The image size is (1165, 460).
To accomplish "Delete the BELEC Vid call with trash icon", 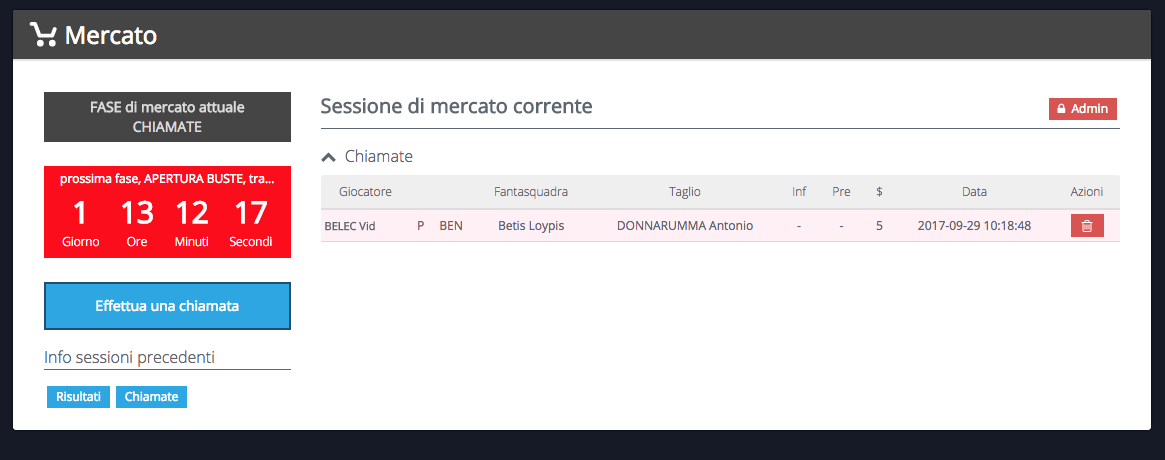I will [x=1087, y=226].
